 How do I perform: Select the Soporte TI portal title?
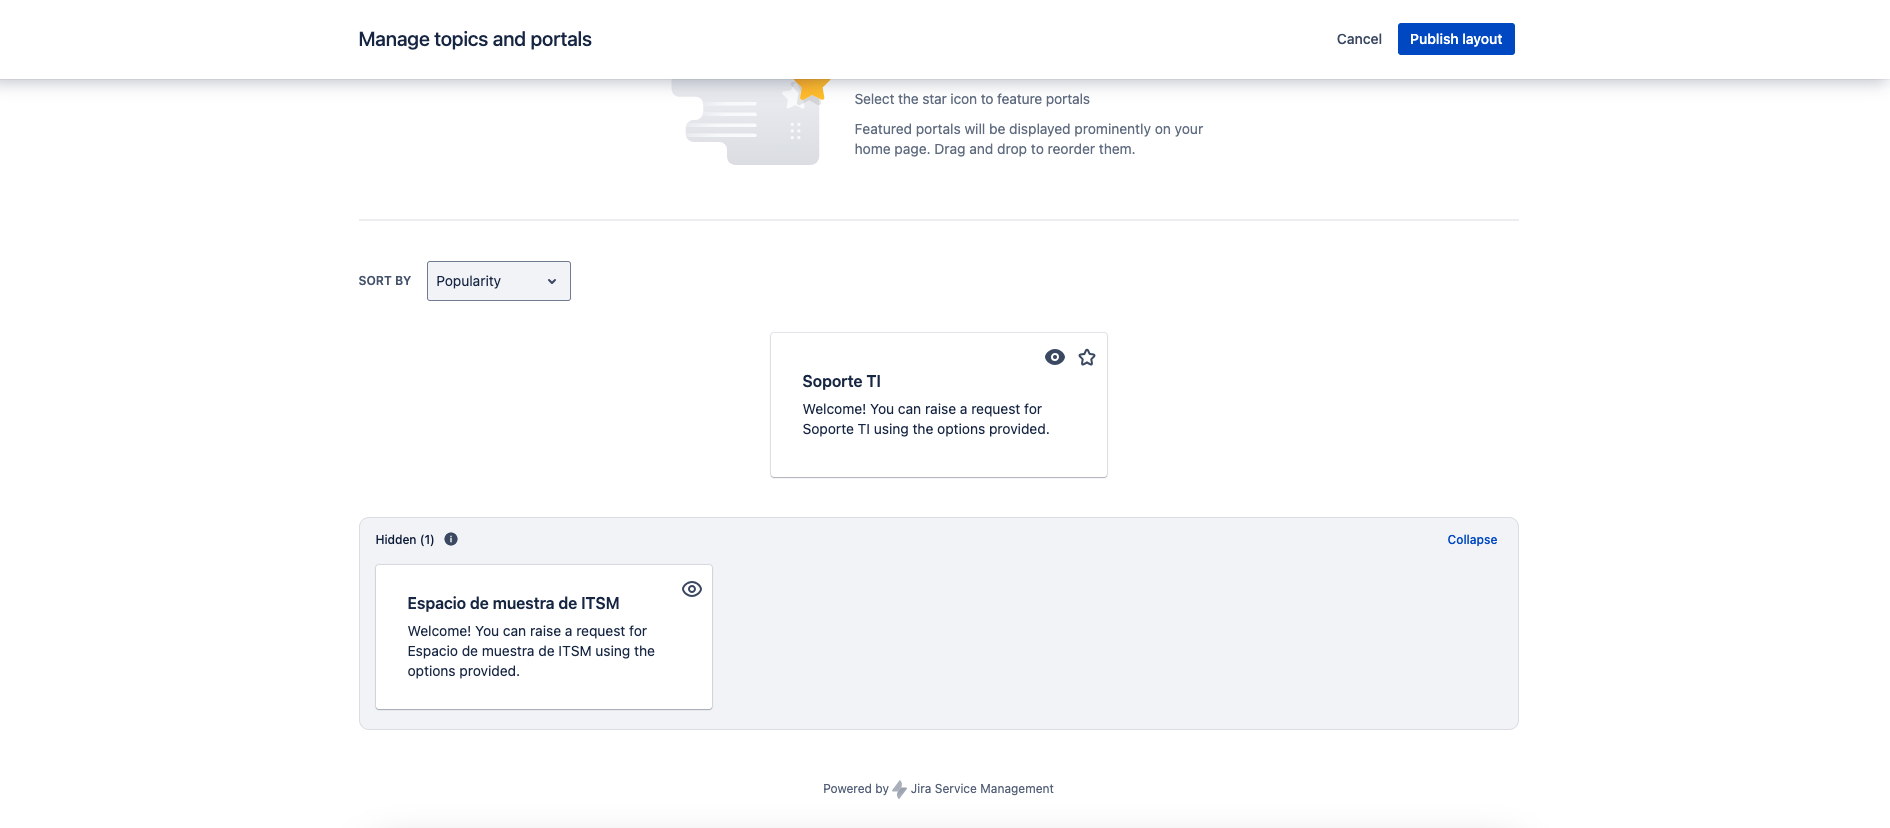tap(841, 381)
